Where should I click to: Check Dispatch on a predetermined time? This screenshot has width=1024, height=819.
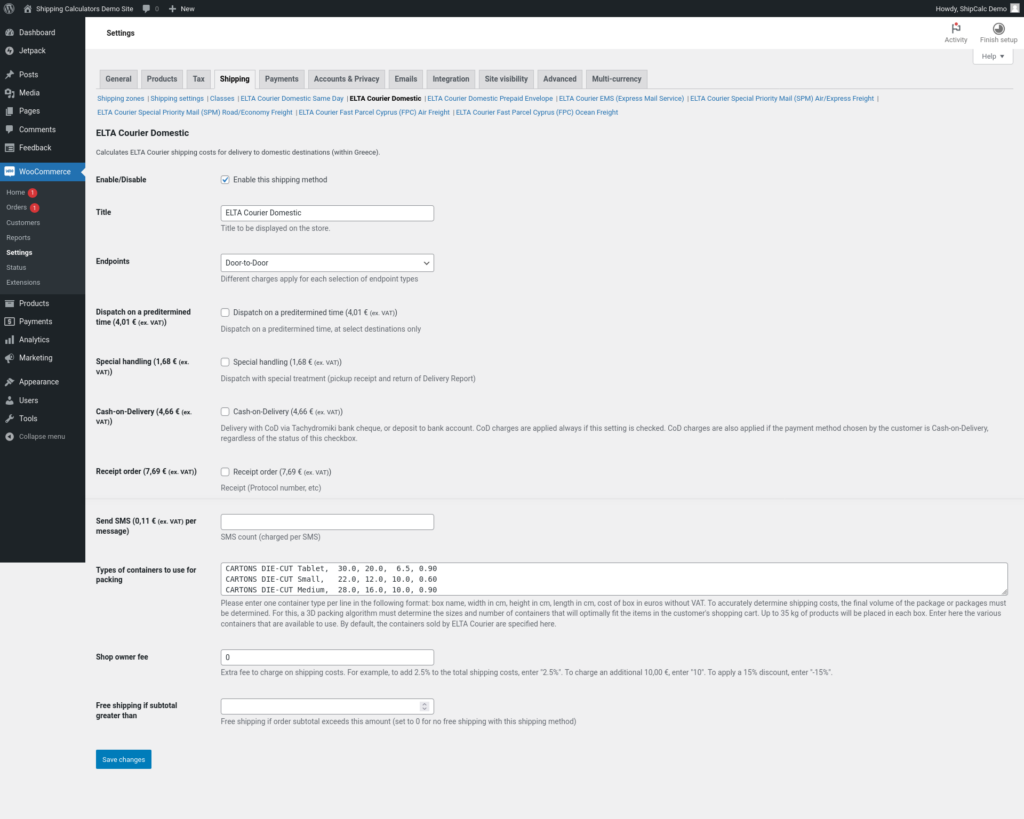(225, 312)
